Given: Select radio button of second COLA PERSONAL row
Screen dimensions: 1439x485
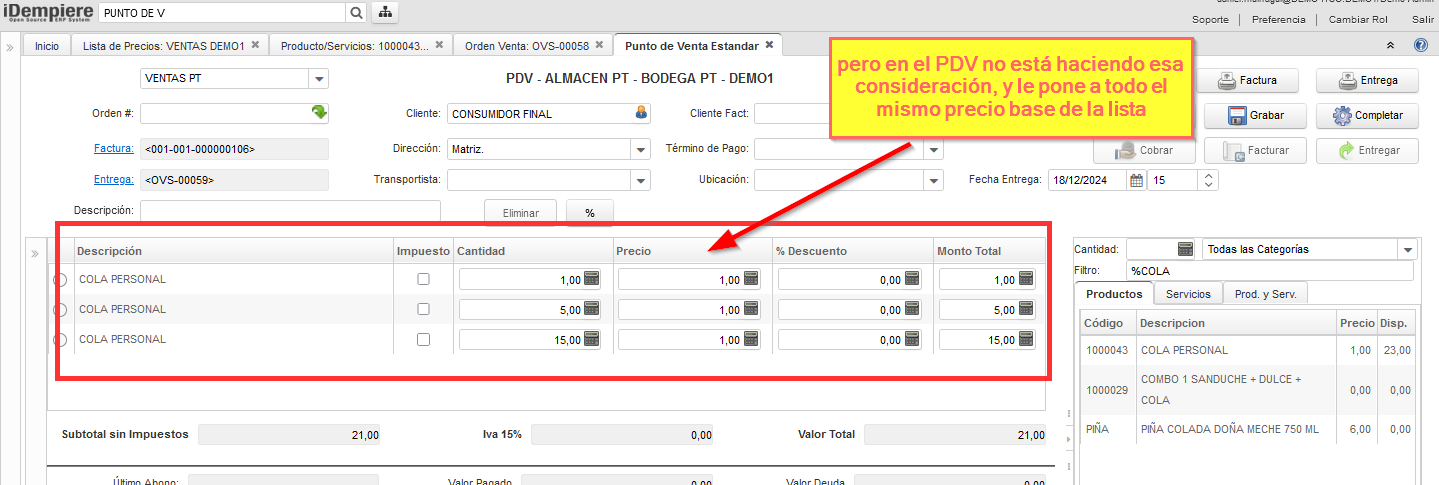Looking at the screenshot, I should coord(60,310).
